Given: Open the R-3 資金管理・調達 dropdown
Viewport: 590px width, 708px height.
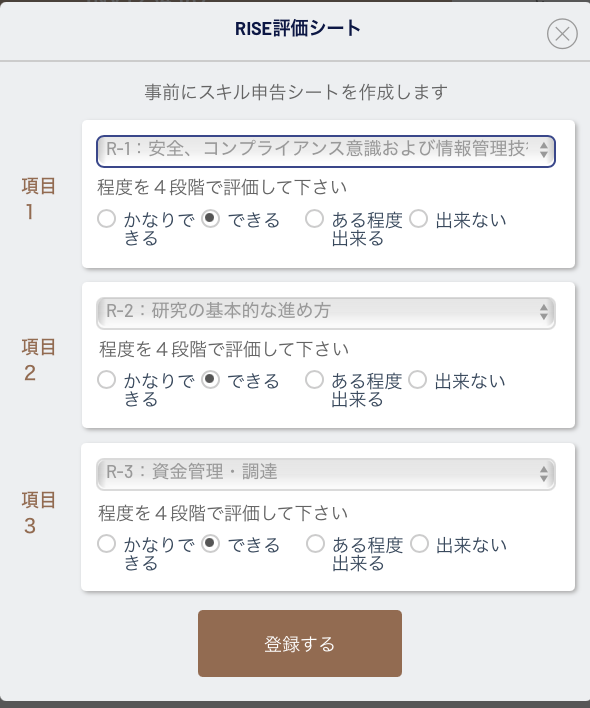Looking at the screenshot, I should 325,474.
